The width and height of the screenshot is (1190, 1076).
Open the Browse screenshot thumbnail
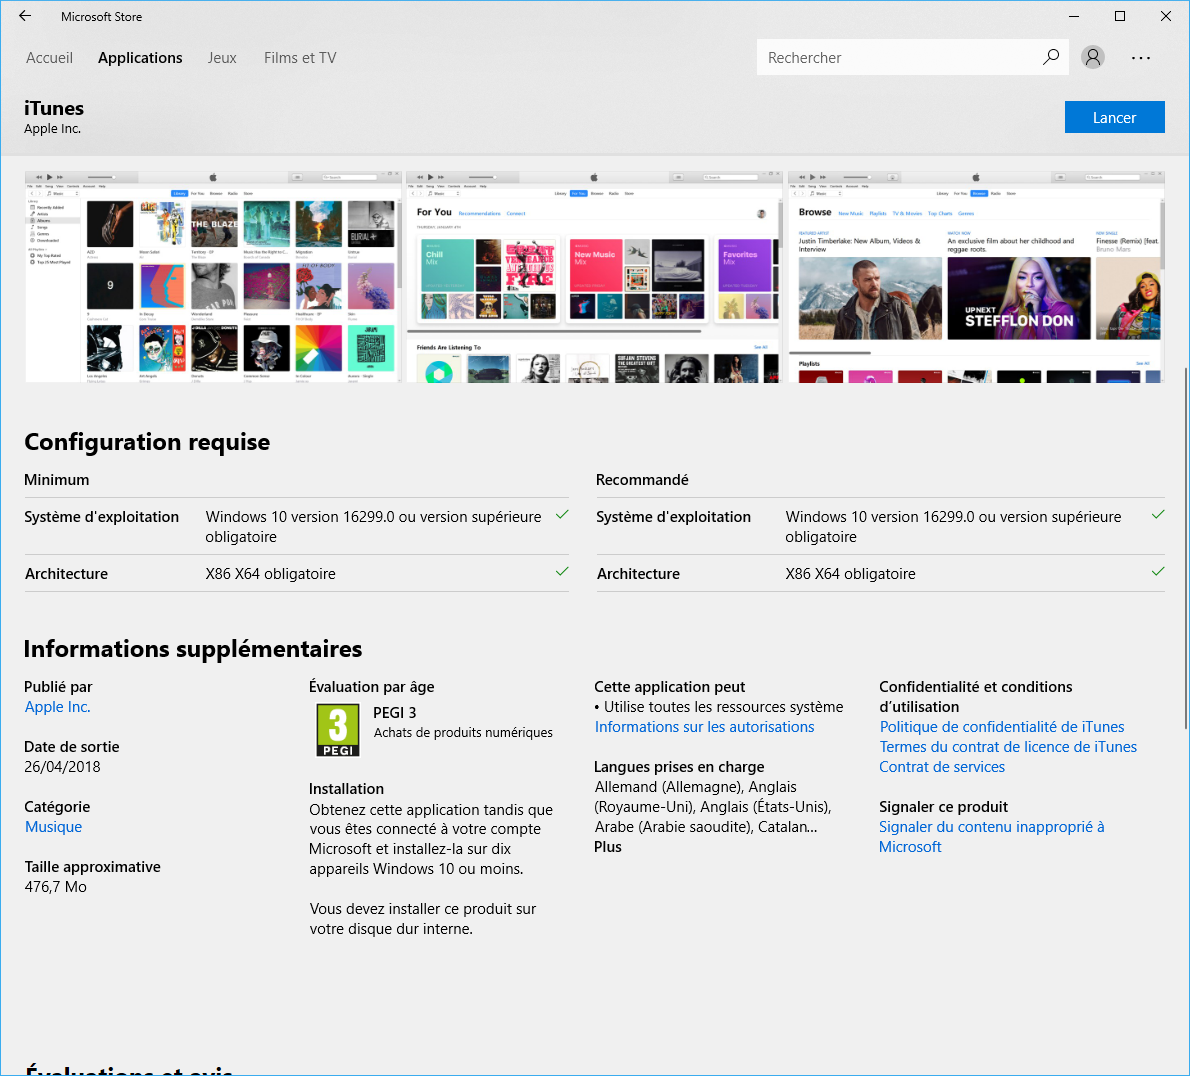(x=975, y=277)
